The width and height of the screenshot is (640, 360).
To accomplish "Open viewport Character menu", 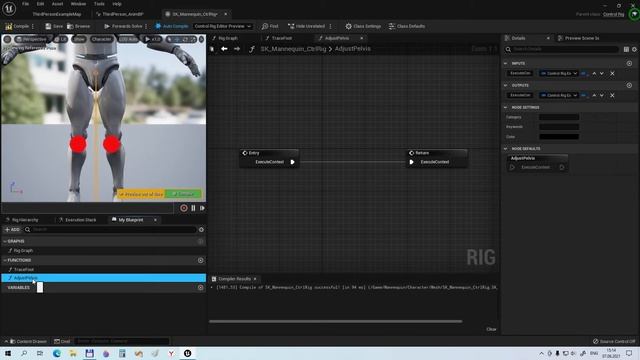I will click(101, 39).
